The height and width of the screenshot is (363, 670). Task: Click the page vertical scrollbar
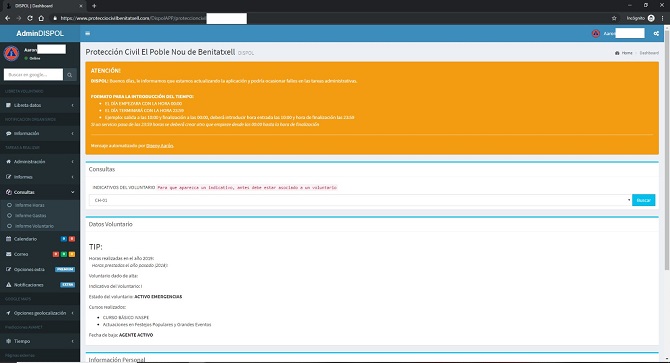tap(667, 149)
